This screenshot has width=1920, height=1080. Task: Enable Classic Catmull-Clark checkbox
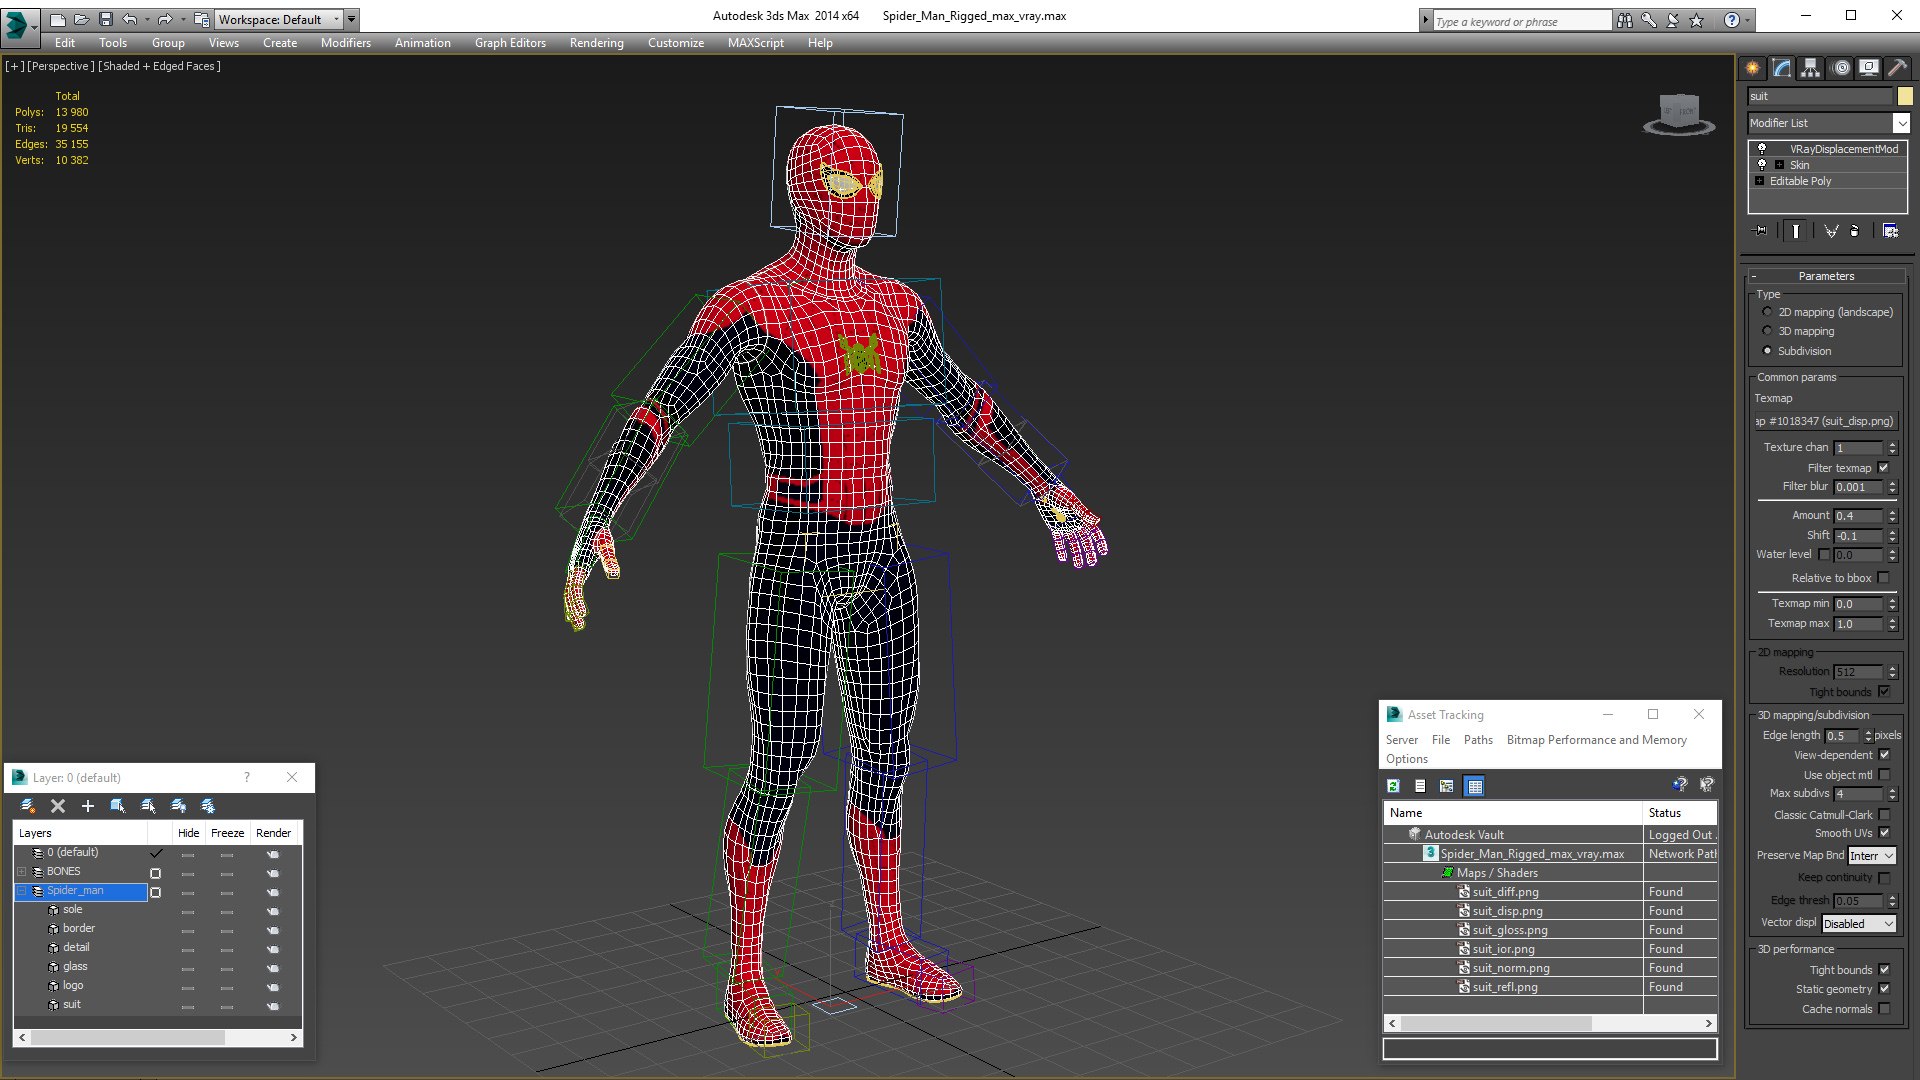point(1884,815)
